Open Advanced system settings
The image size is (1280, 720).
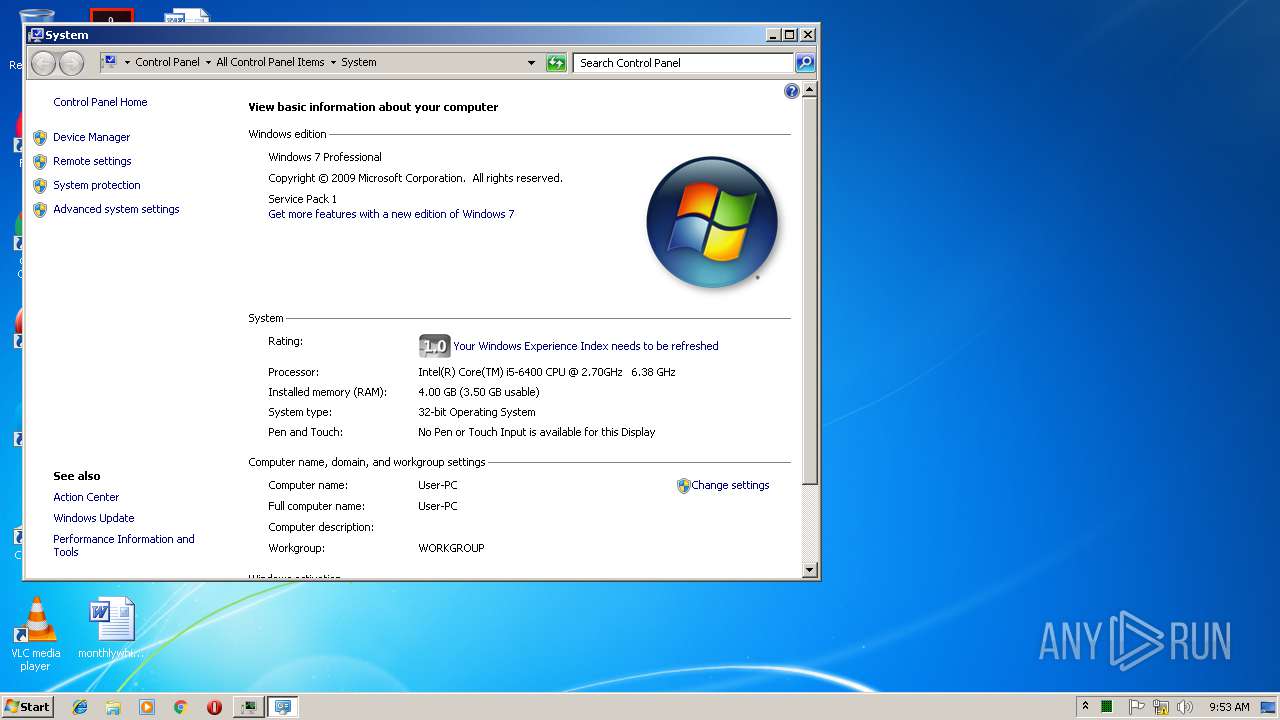116,209
